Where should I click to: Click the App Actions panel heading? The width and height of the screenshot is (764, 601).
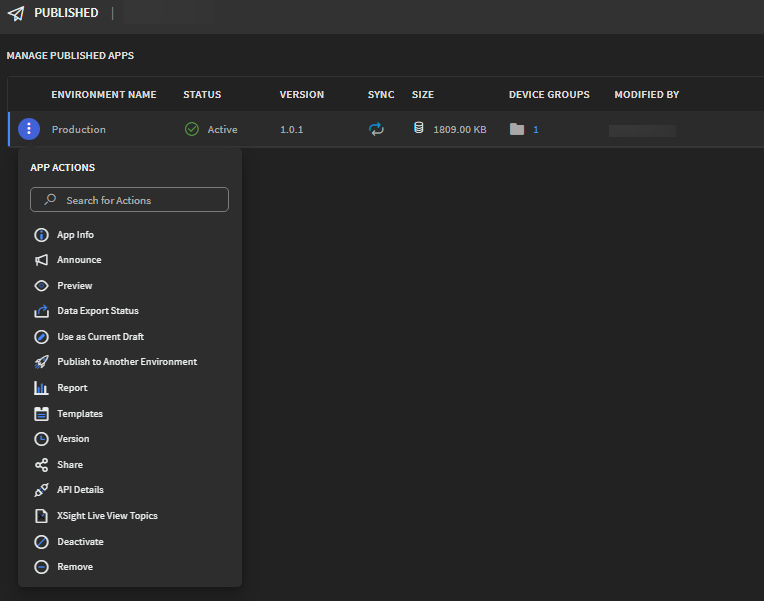click(62, 168)
